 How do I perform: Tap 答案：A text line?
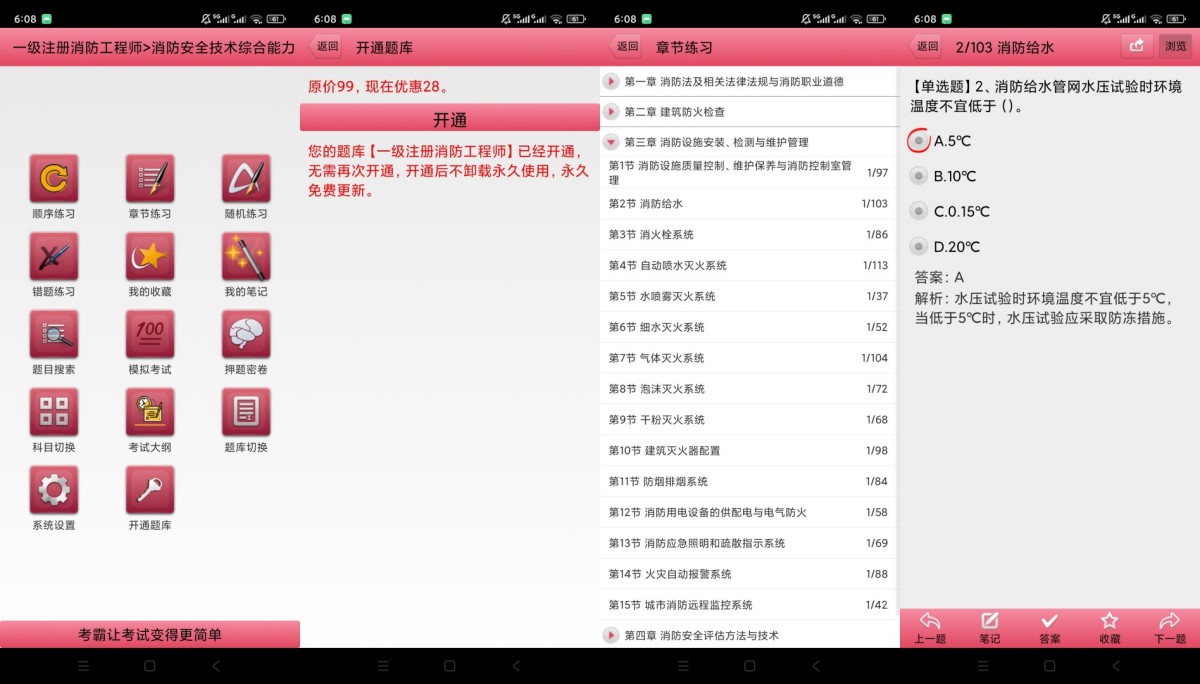click(939, 277)
